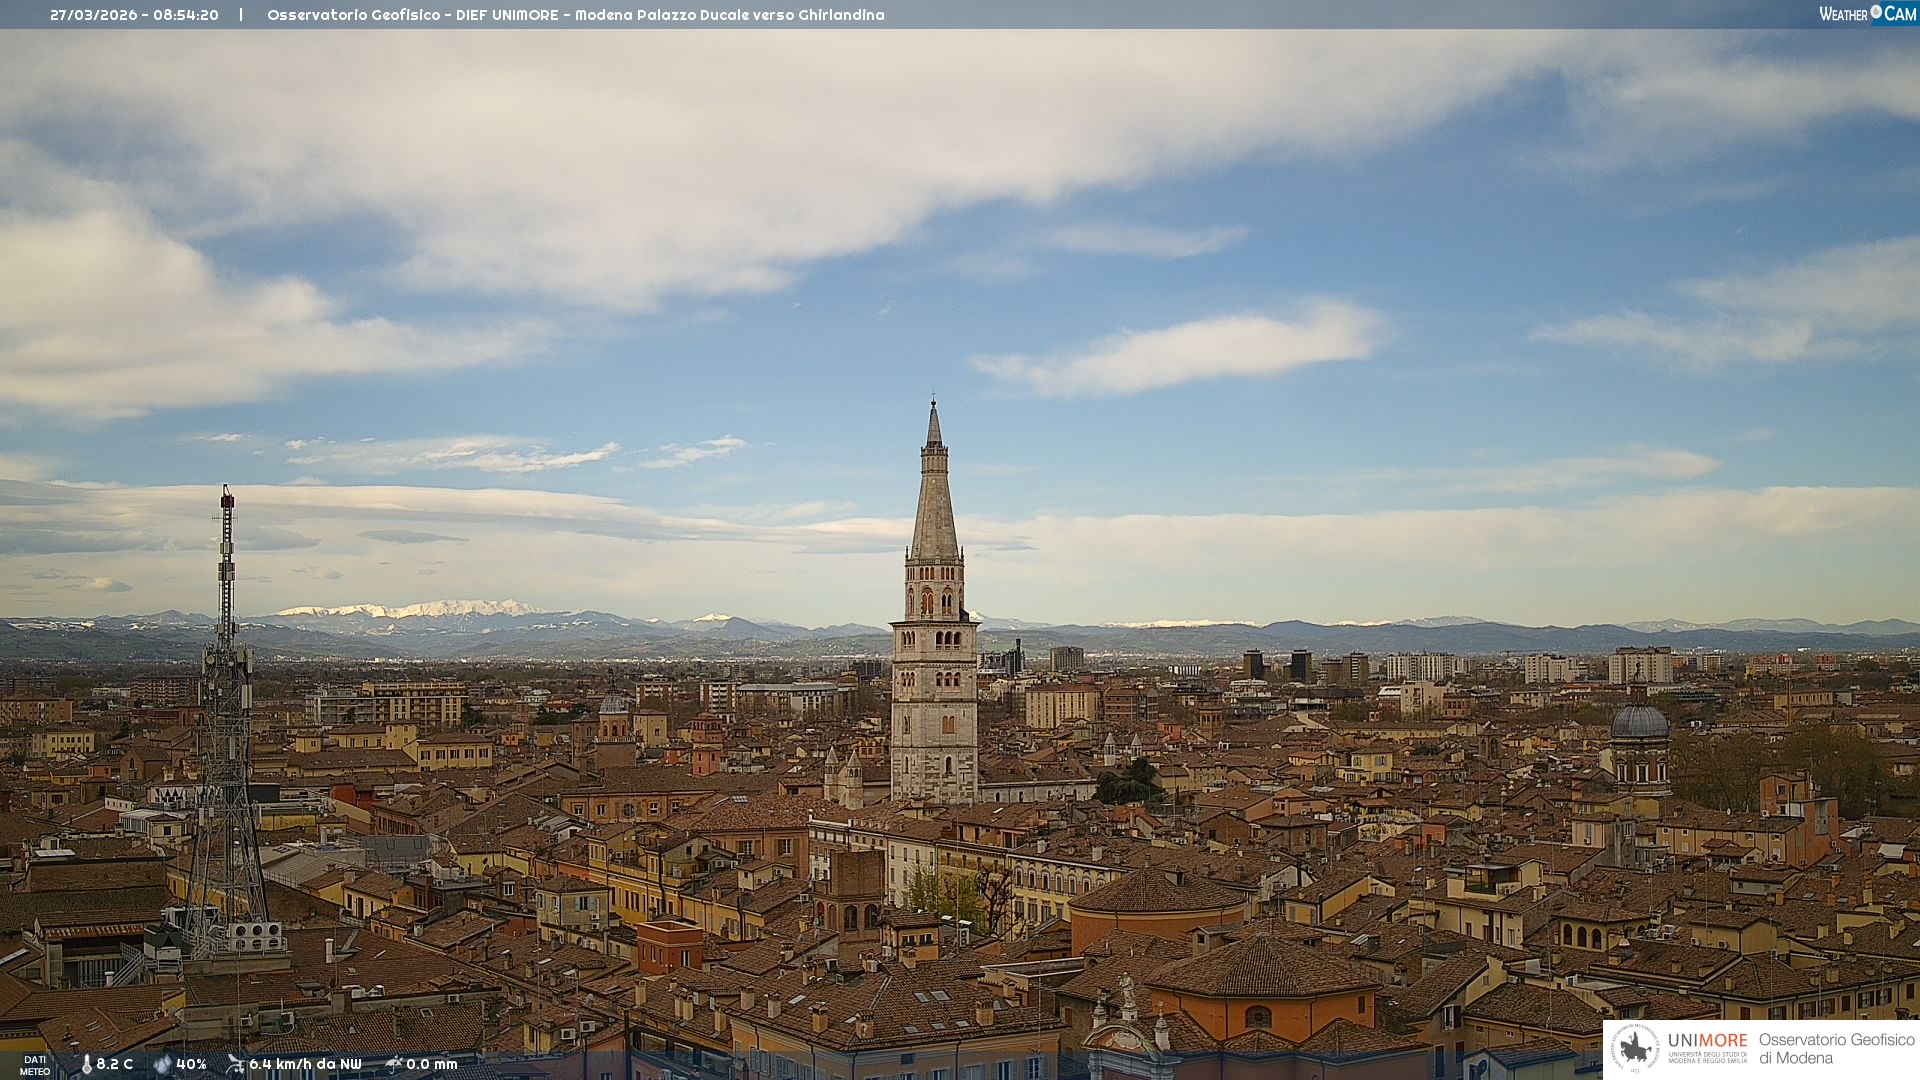
Task: Click the 0.0 mm rainfall value
Action: coord(432,1065)
